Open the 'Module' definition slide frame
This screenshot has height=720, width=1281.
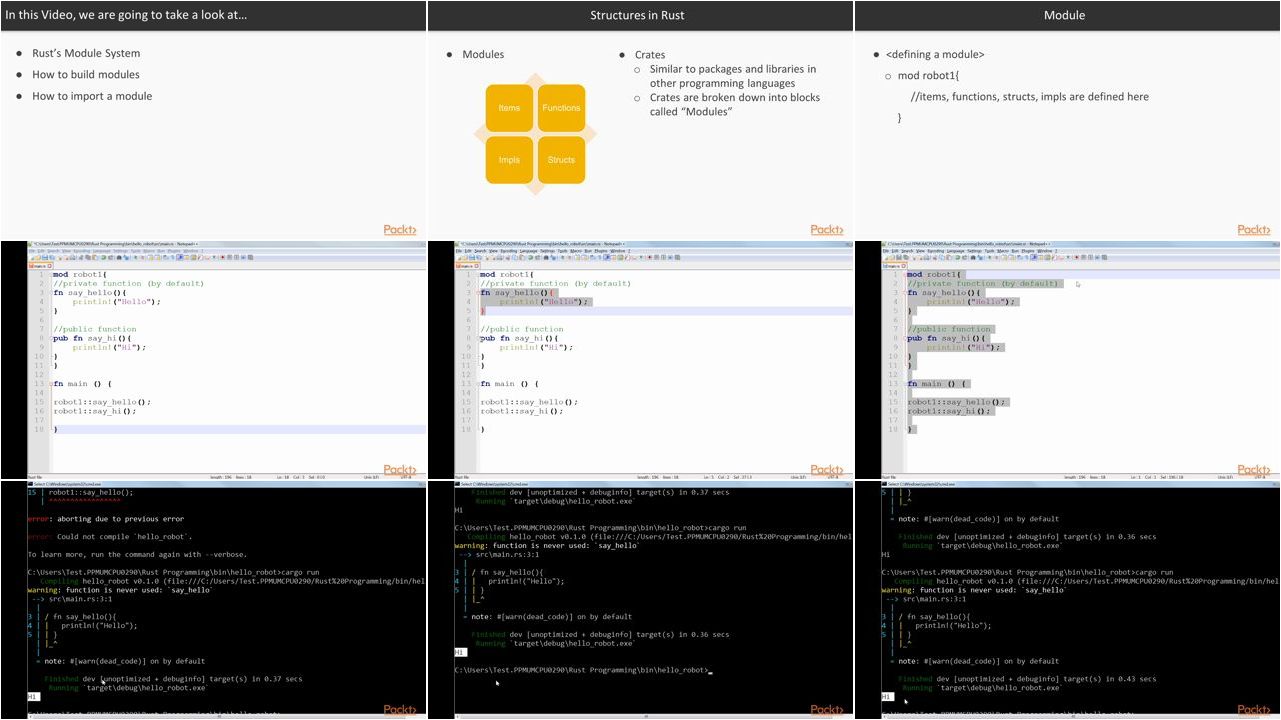click(1067, 120)
